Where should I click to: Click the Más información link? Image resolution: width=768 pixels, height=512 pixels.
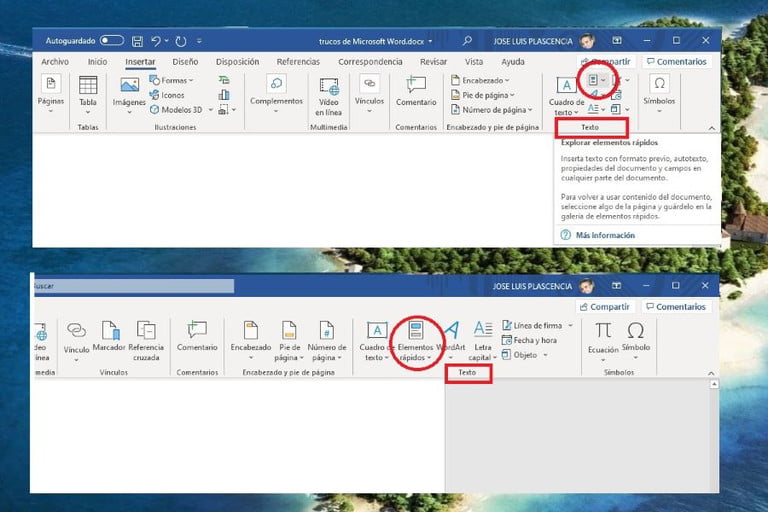pyautogui.click(x=604, y=235)
